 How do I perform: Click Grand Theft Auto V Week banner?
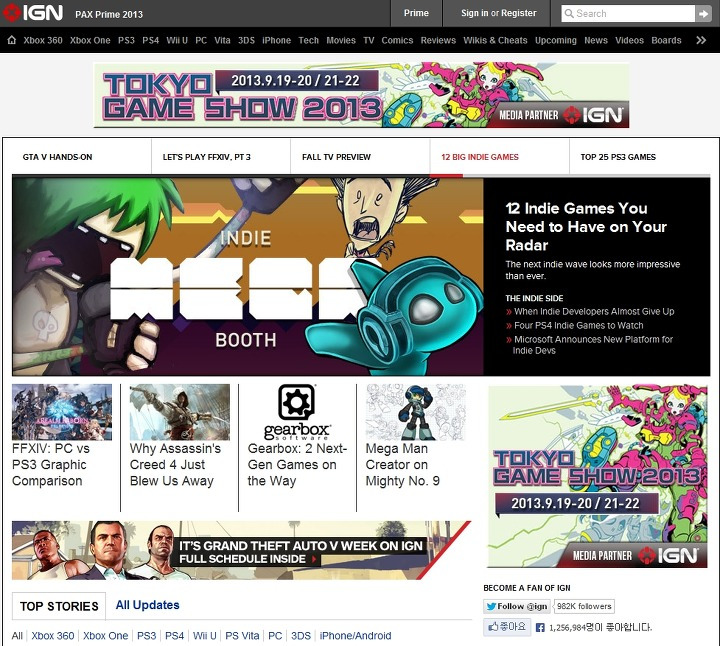coord(242,550)
